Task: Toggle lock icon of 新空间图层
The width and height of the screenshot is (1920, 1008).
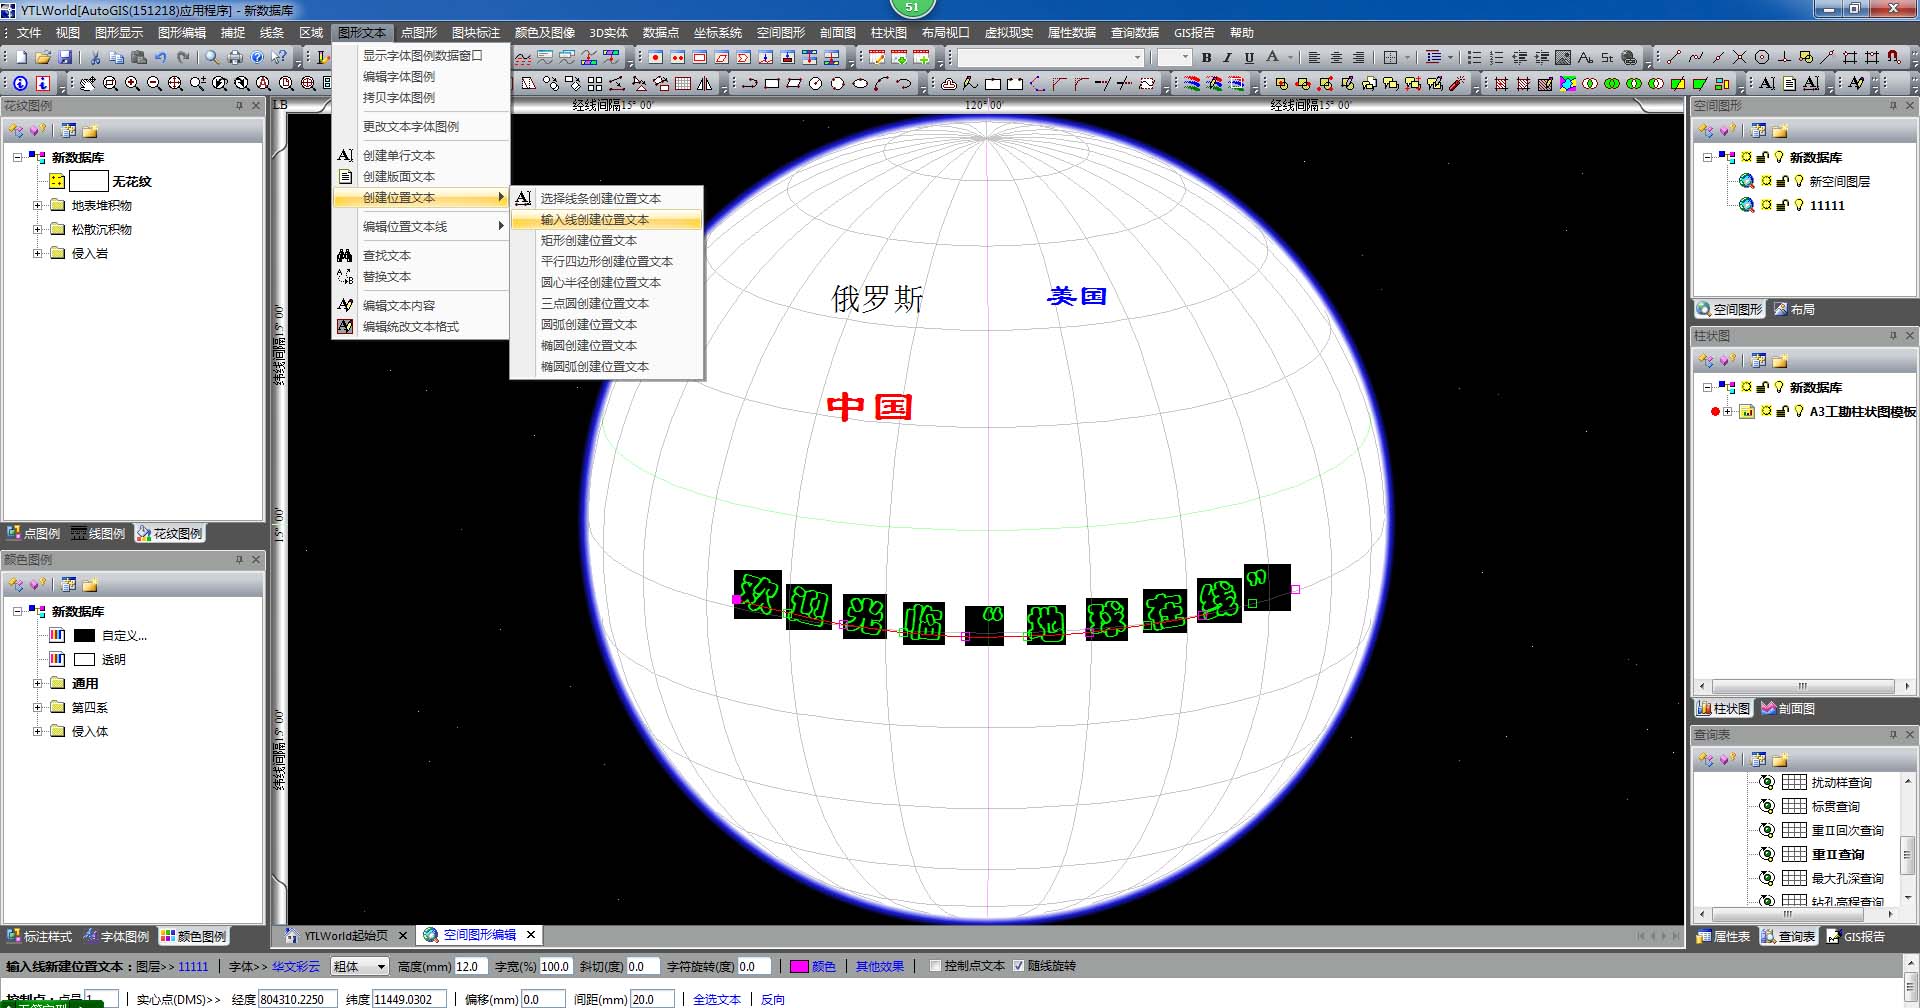Action: tap(1783, 181)
